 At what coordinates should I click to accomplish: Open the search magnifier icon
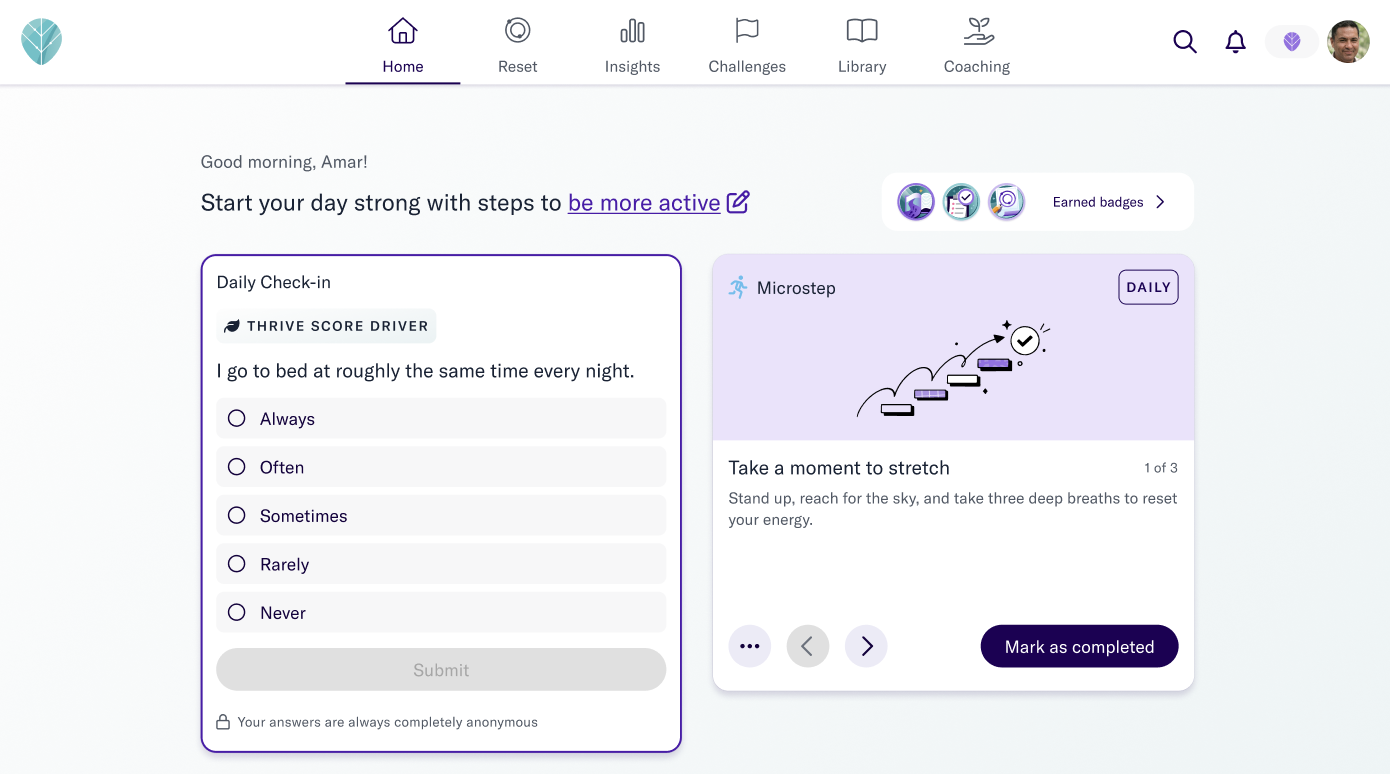point(1185,42)
